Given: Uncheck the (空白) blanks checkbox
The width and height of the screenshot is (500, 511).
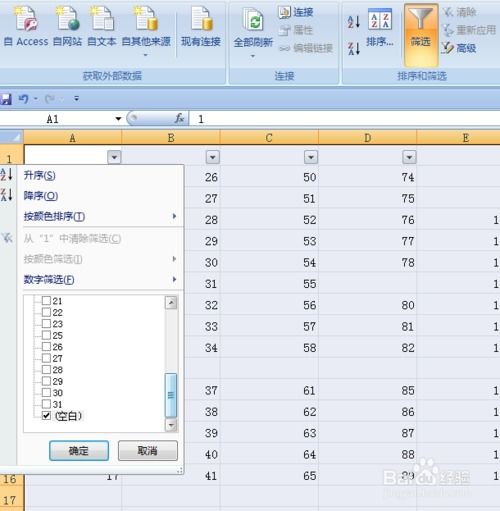Looking at the screenshot, I should click(46, 415).
